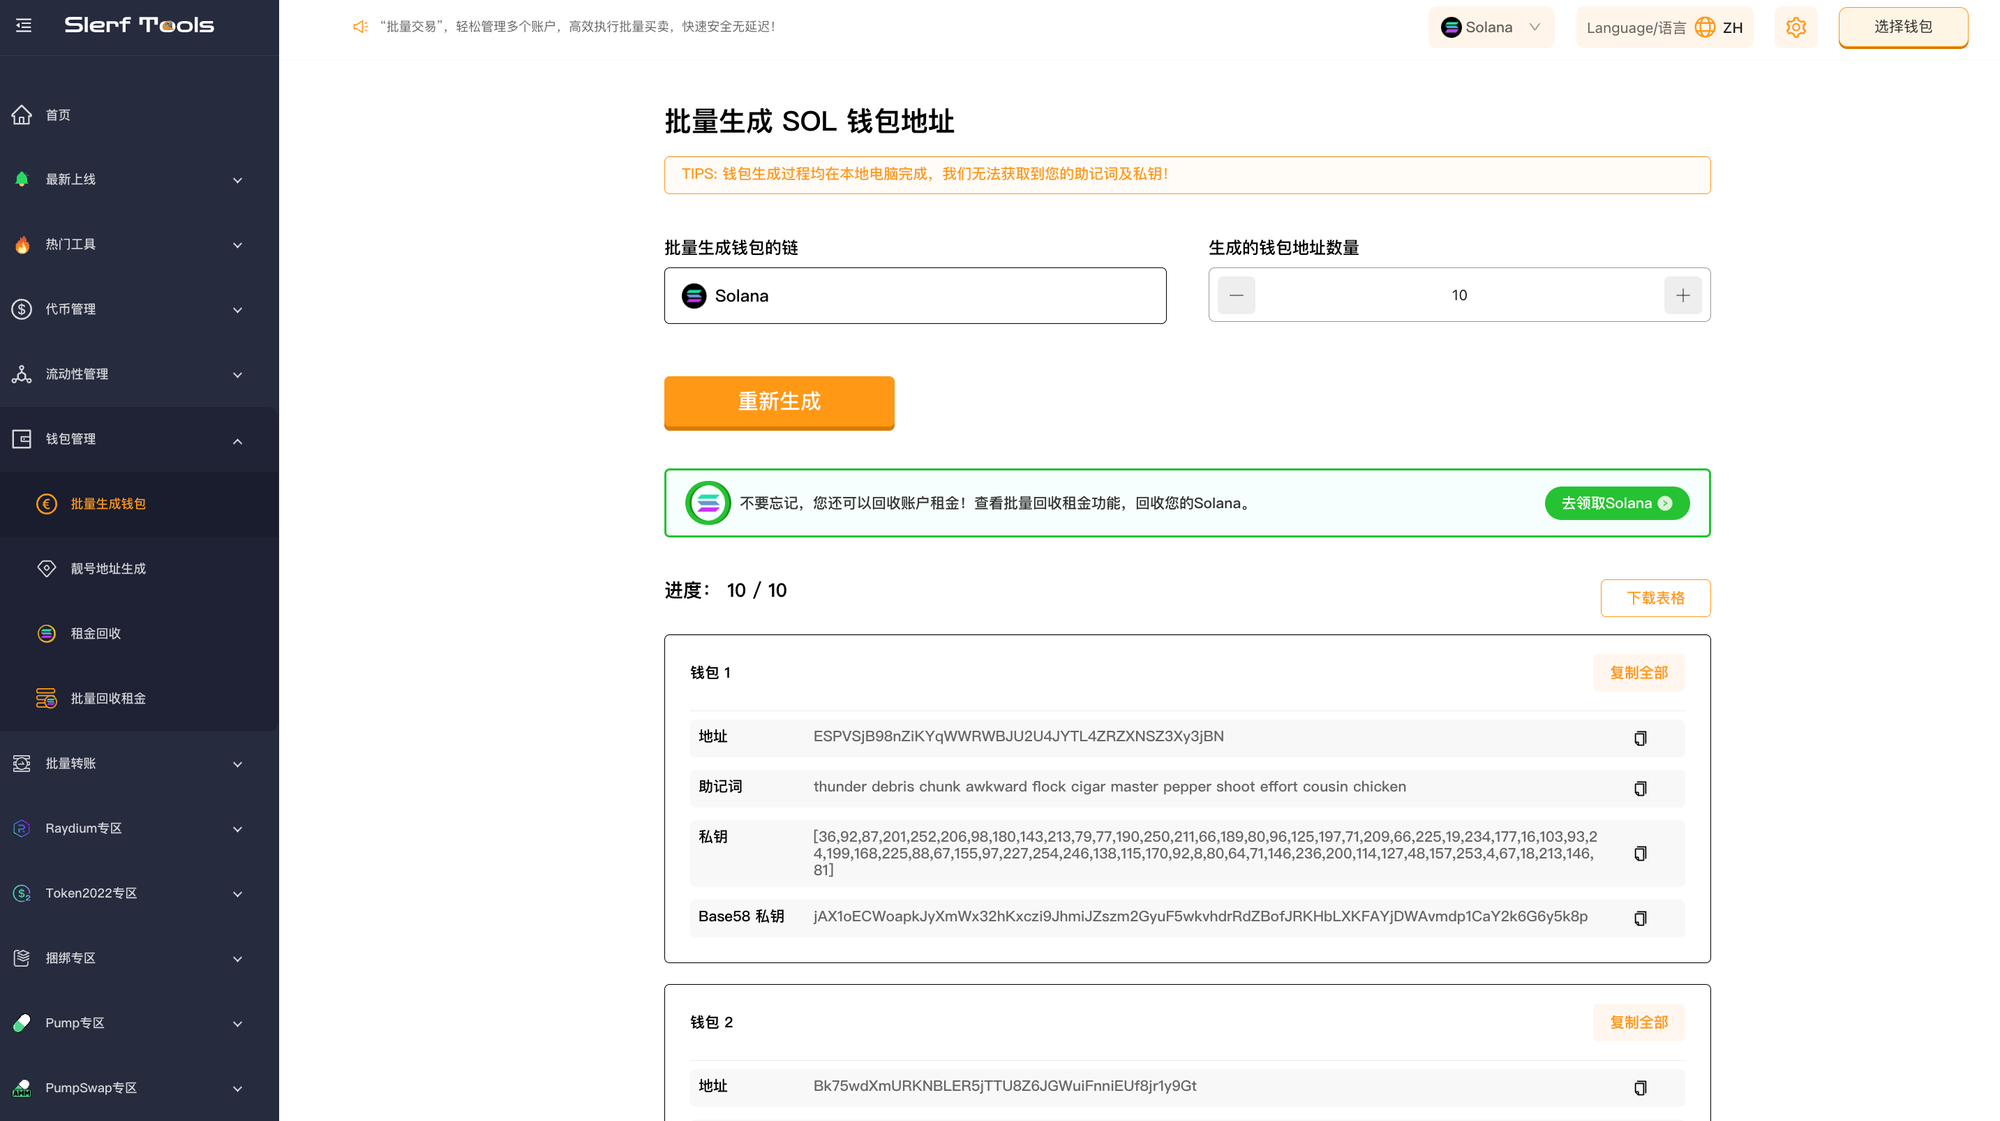Collapse the sidebar with the hamburger icon

coord(24,26)
